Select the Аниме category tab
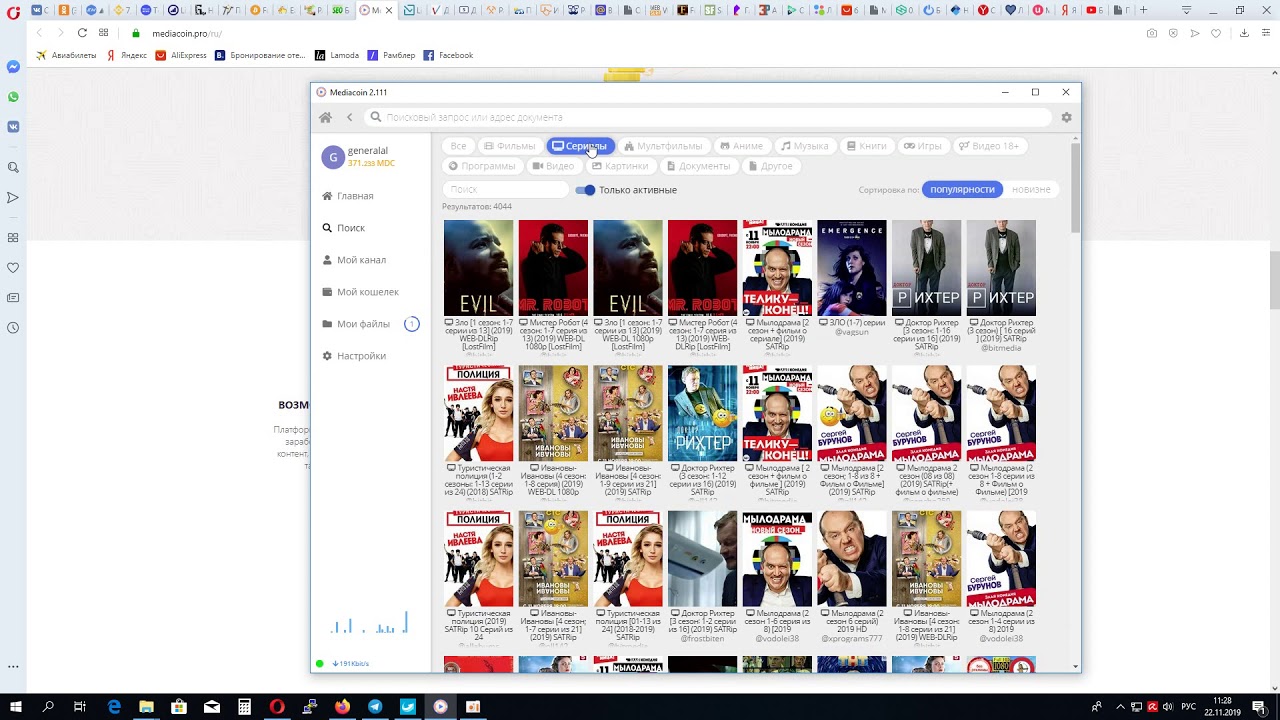The height and width of the screenshot is (720, 1280). (741, 146)
